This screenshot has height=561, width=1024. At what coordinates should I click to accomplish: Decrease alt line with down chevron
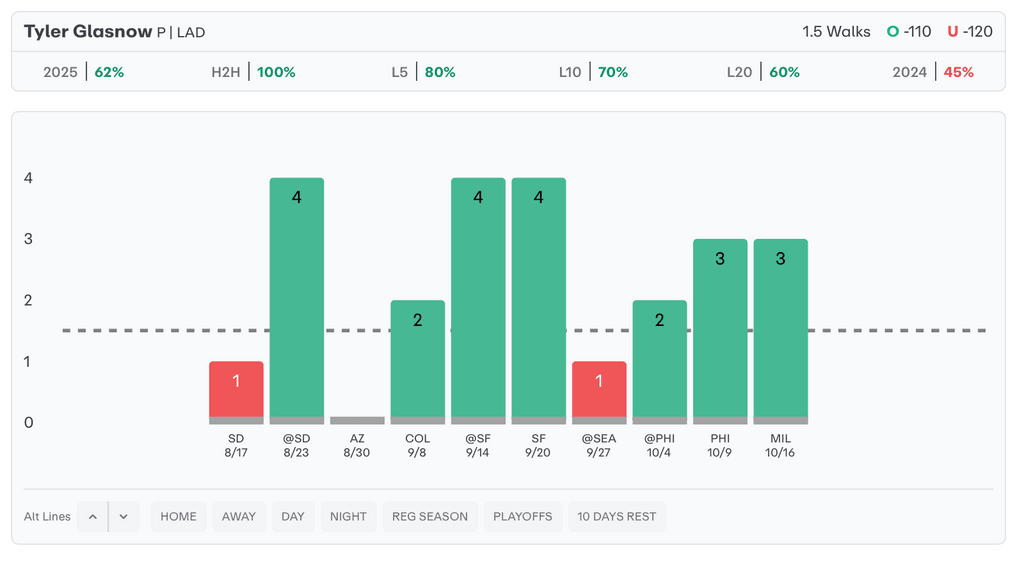click(124, 517)
